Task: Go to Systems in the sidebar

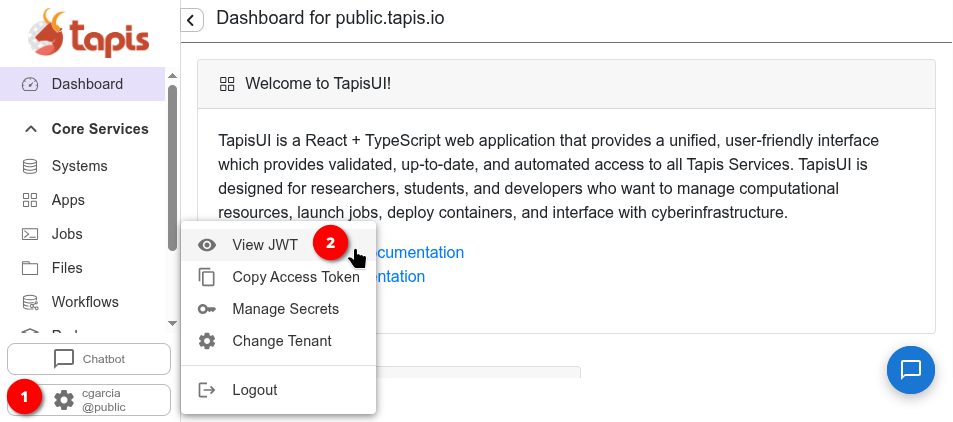Action: click(x=83, y=166)
